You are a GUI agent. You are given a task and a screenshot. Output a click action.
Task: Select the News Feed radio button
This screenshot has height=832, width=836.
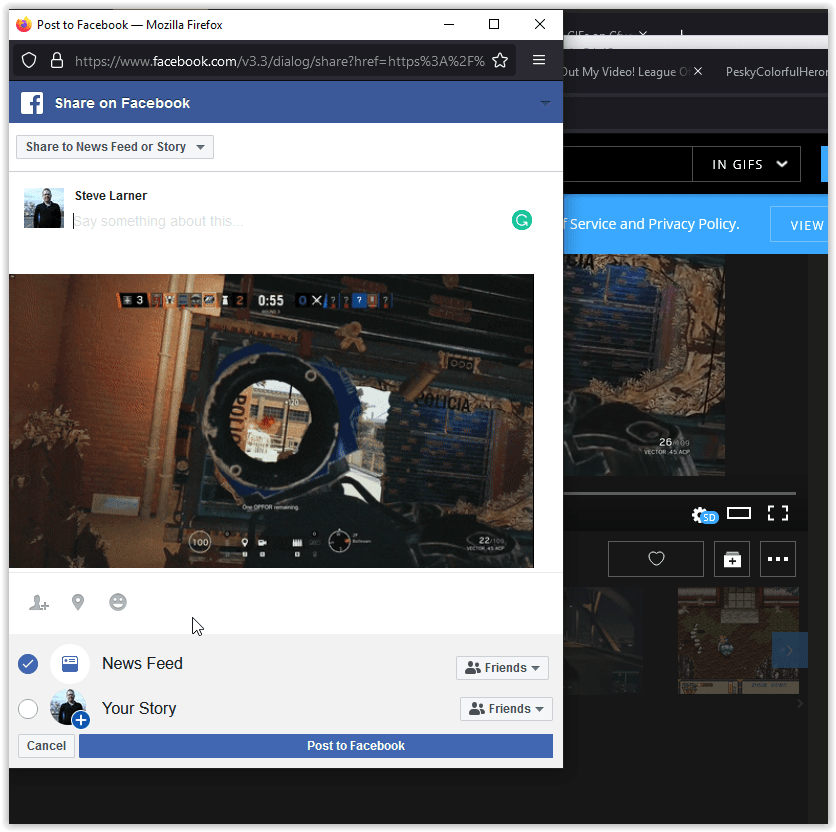[x=28, y=663]
